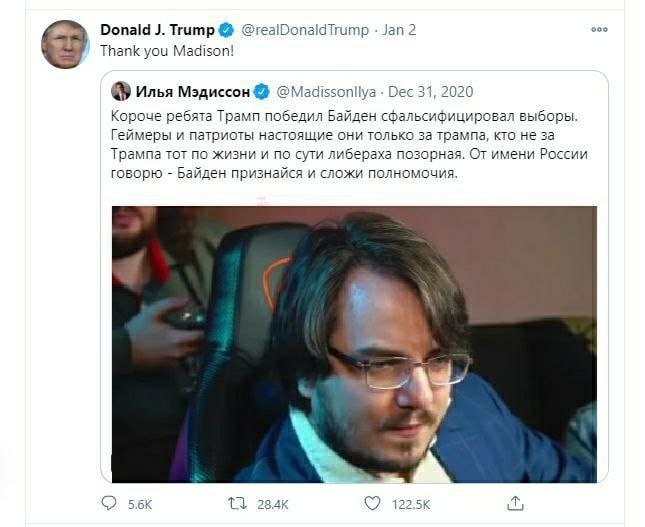This screenshot has width=645, height=527.
Task: Click the quoted author's blue verified badge
Action: click(261, 92)
